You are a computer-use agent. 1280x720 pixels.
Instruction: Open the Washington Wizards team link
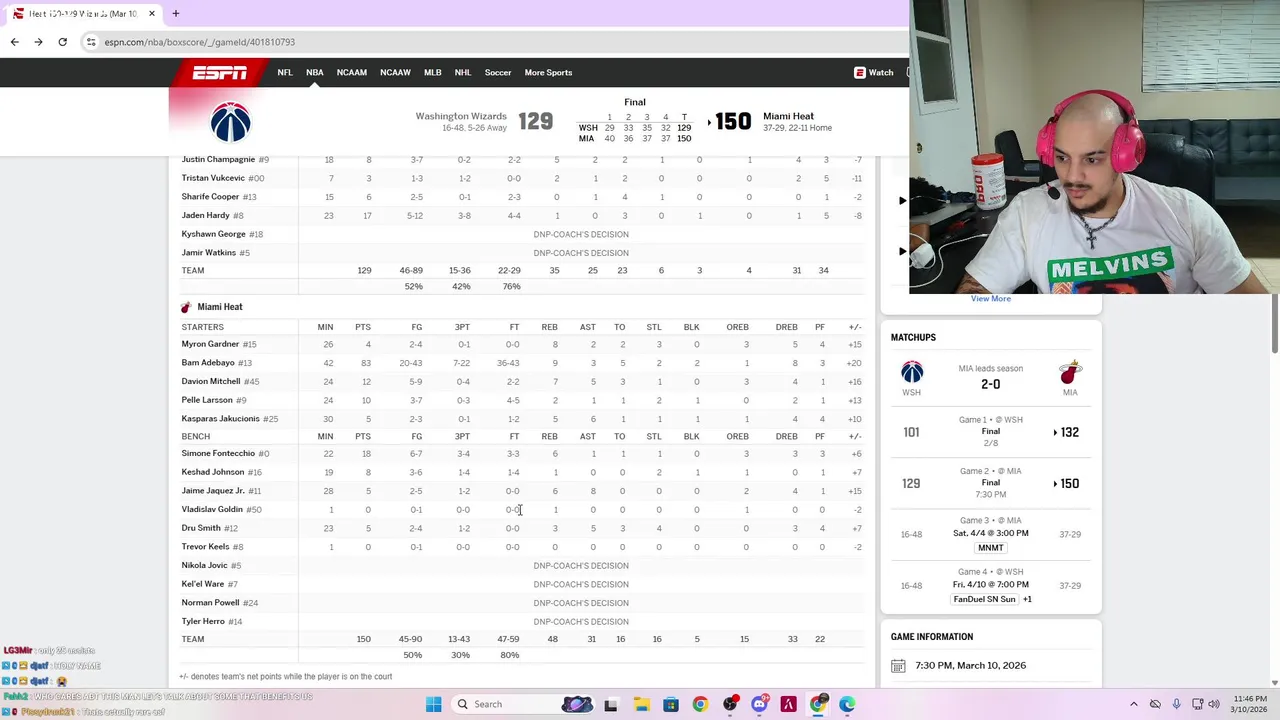(461, 116)
